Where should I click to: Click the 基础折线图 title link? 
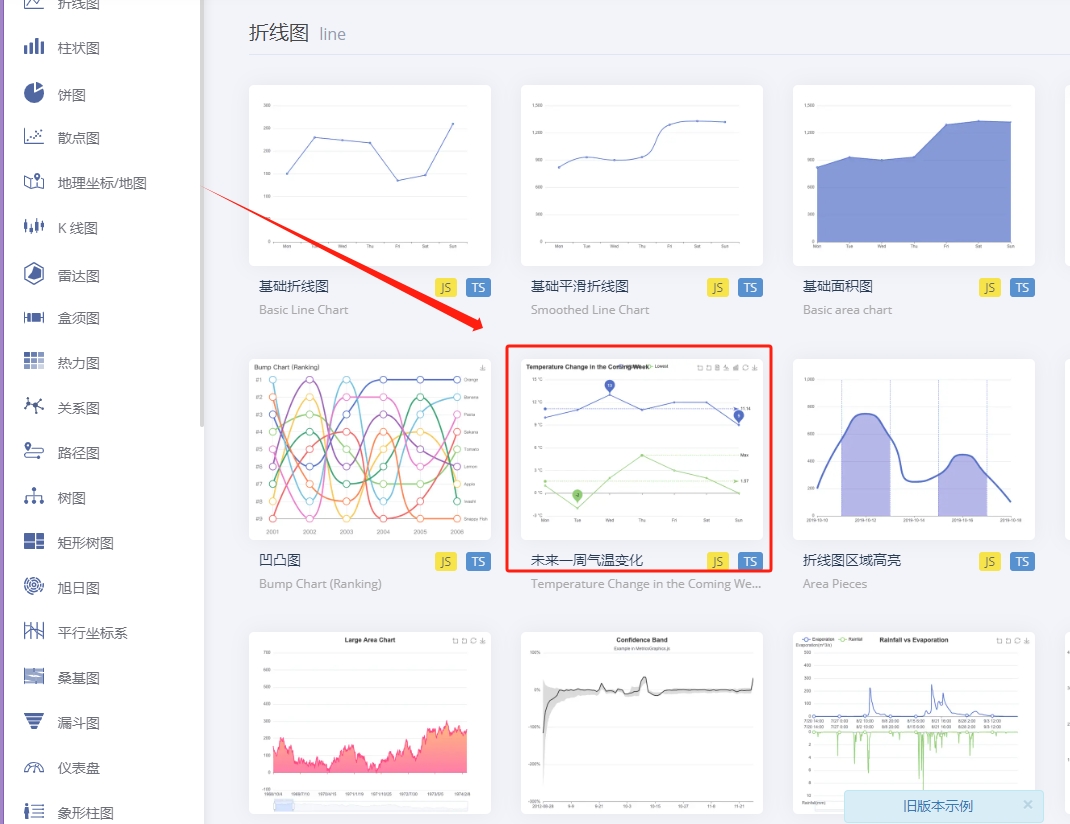(x=294, y=286)
